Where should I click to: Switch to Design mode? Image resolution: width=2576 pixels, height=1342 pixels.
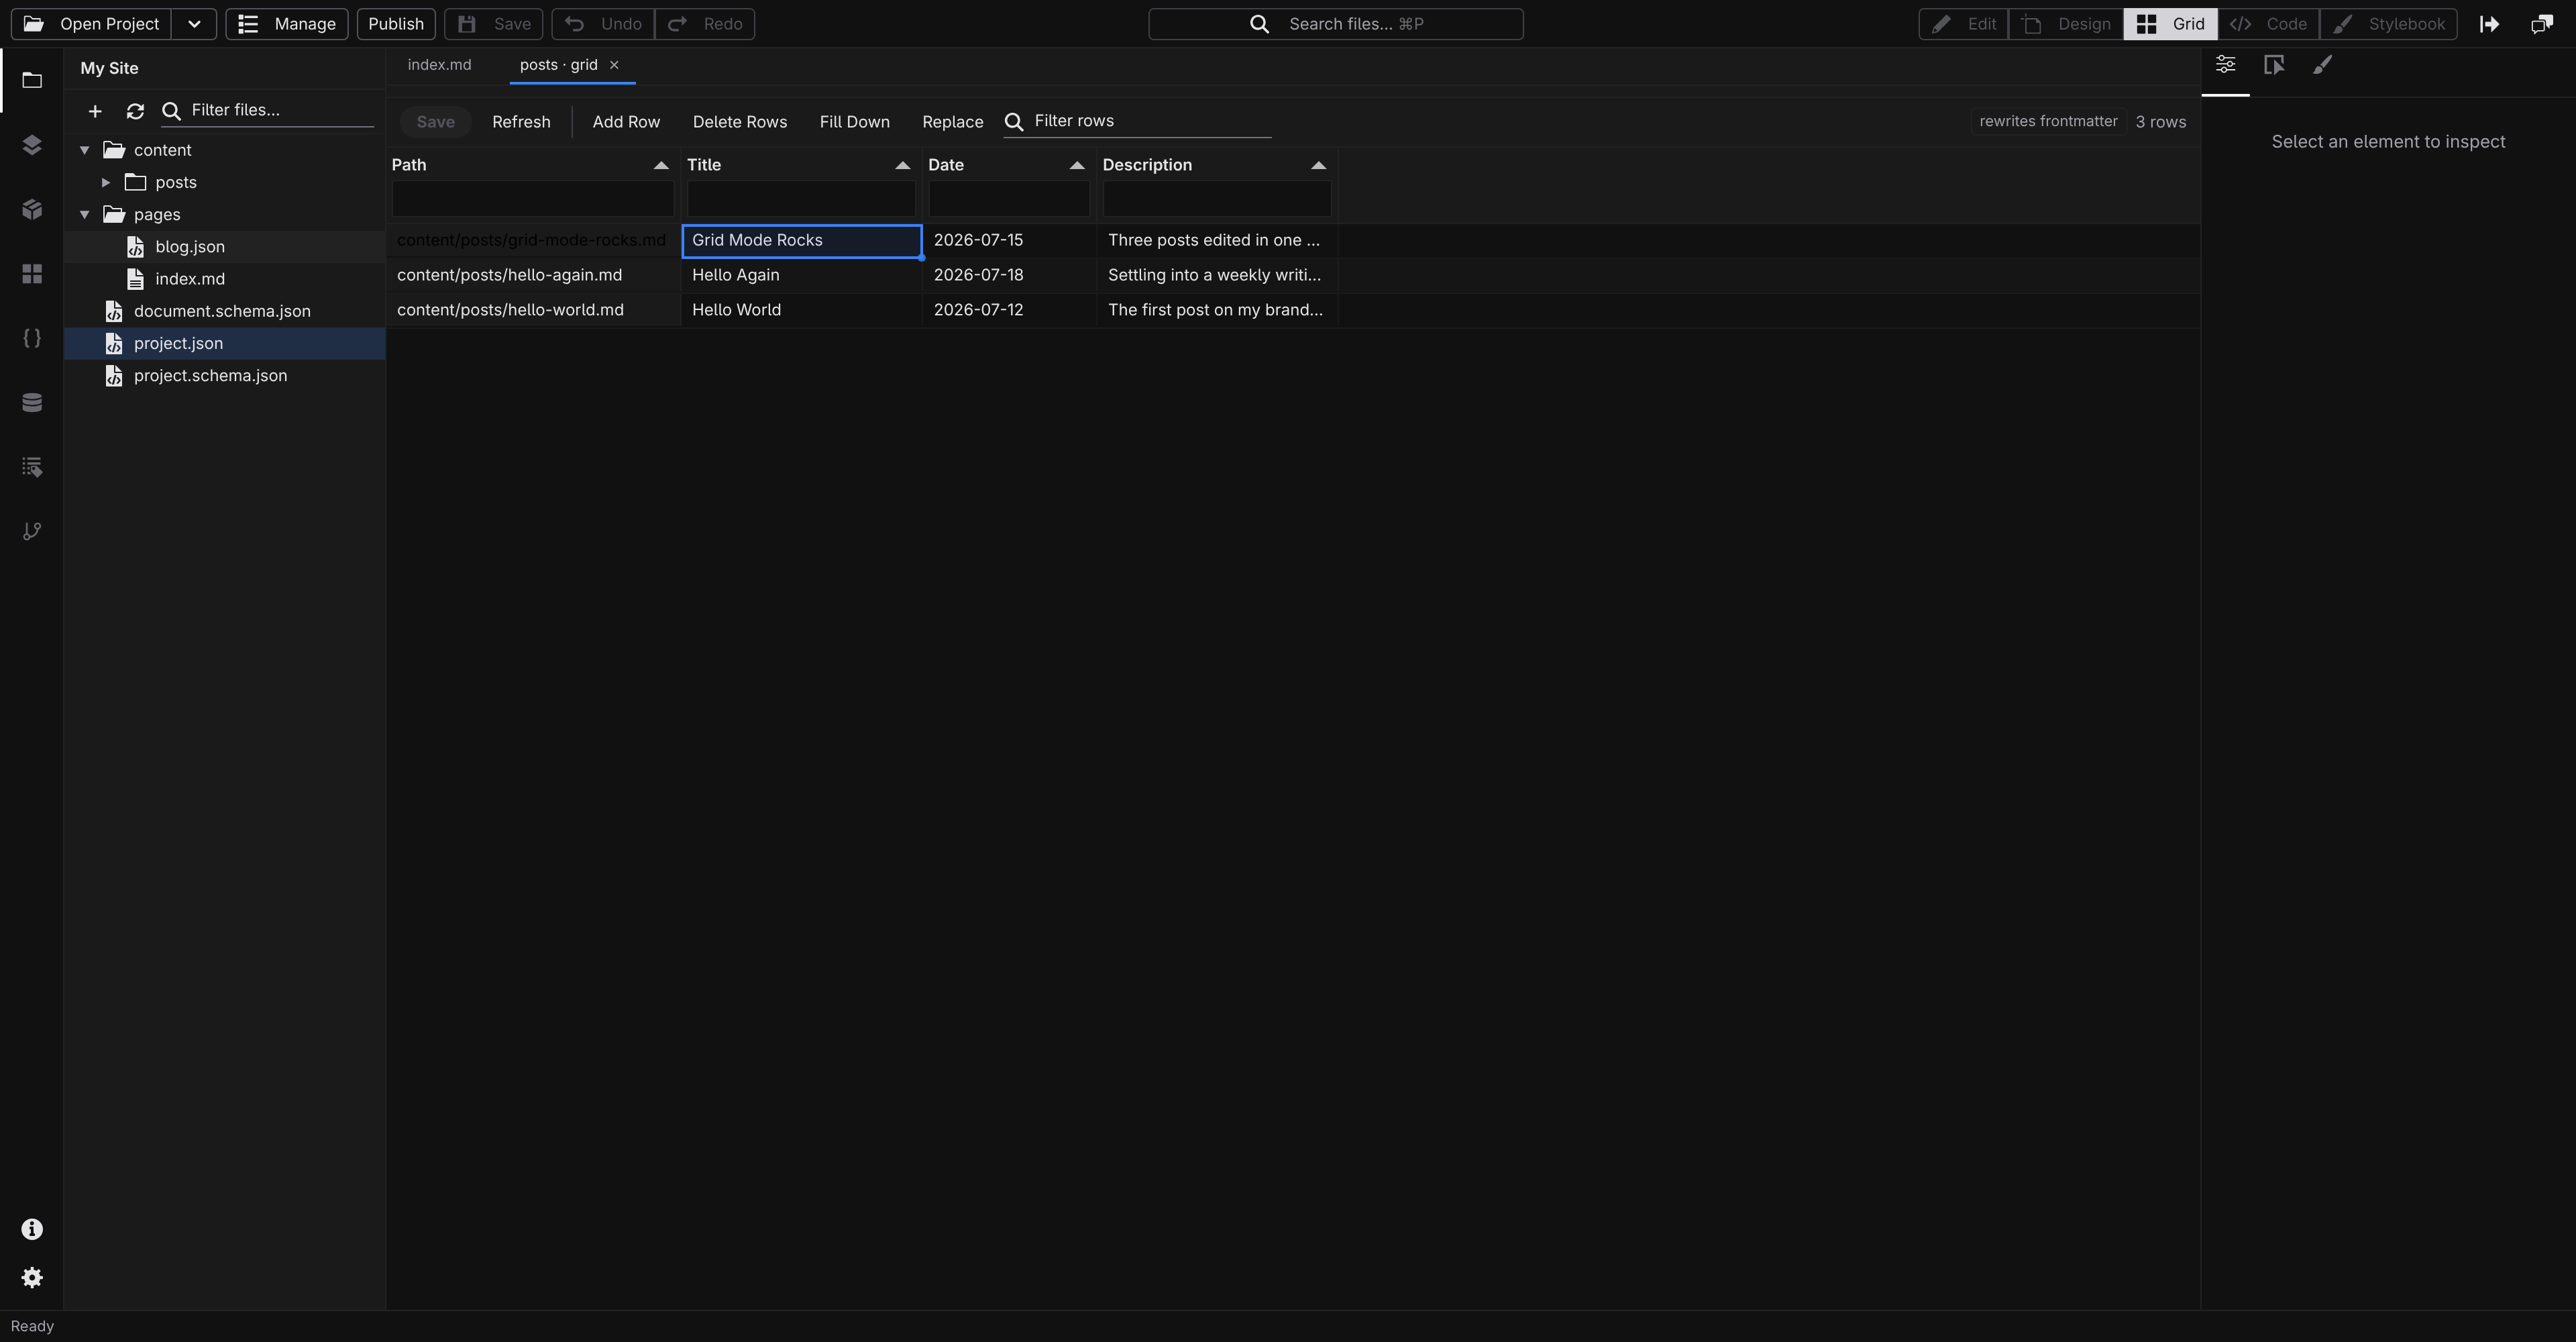tap(2066, 24)
